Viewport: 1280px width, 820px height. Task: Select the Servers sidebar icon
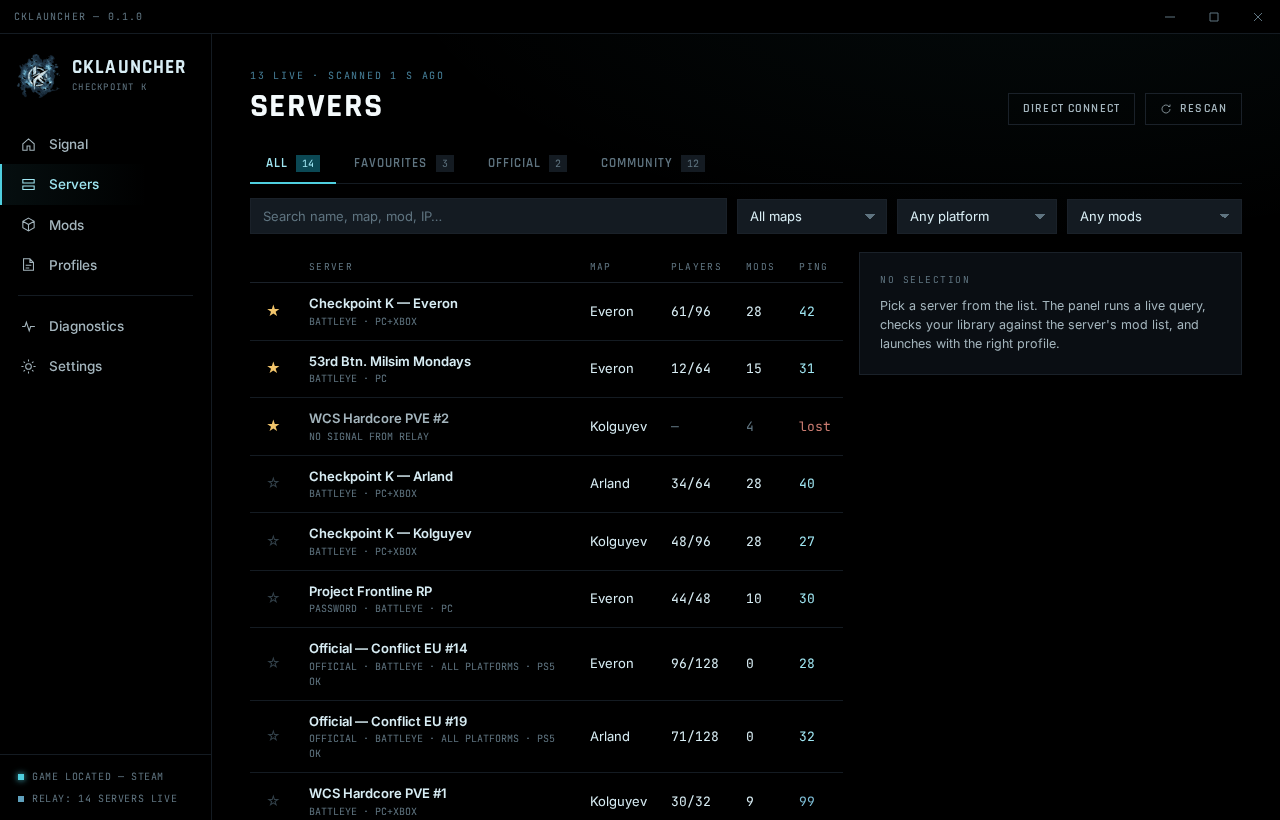point(28,184)
